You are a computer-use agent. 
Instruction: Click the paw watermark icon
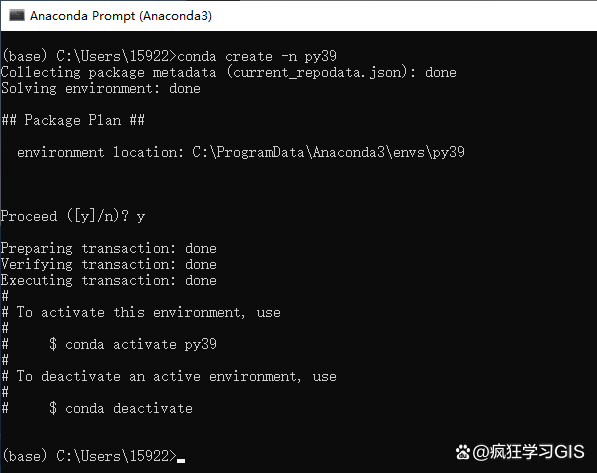tap(463, 452)
